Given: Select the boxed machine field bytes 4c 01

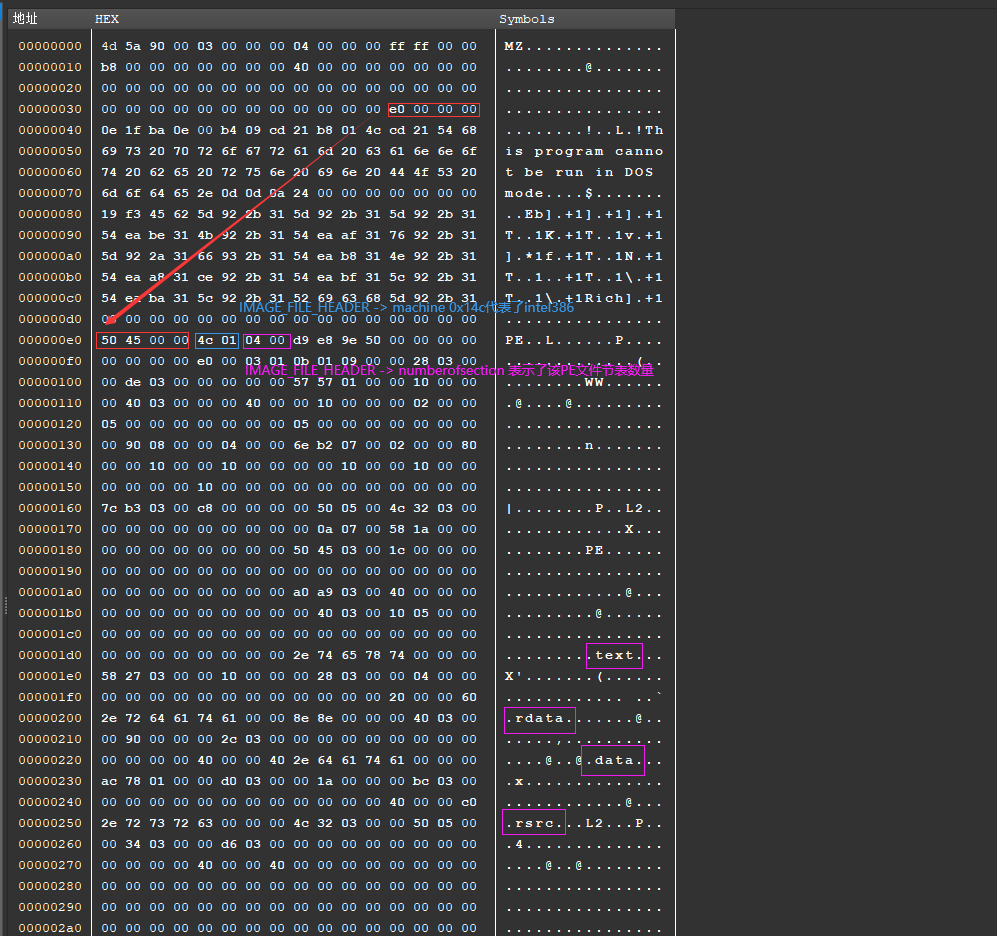Looking at the screenshot, I should [216, 340].
